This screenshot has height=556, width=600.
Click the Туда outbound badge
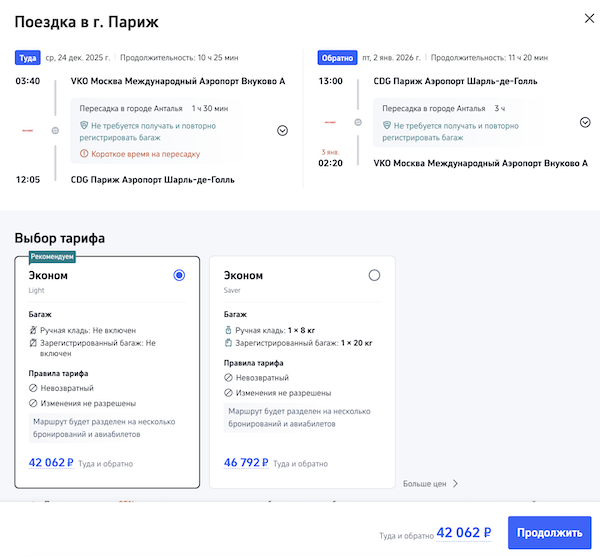[x=27, y=58]
